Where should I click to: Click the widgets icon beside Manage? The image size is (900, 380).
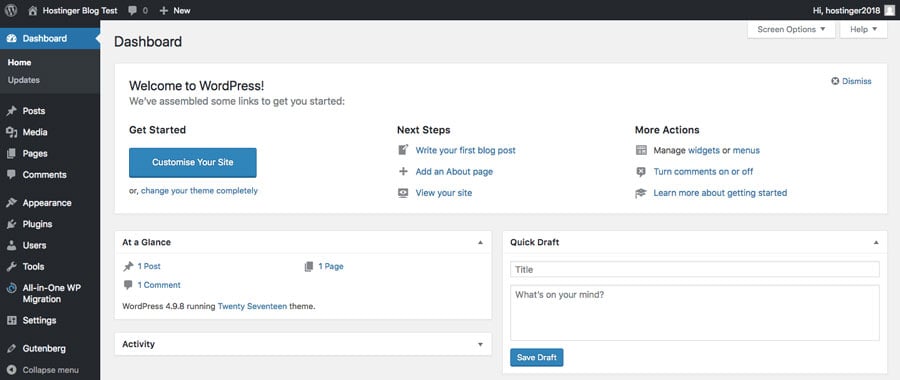pyautogui.click(x=641, y=150)
